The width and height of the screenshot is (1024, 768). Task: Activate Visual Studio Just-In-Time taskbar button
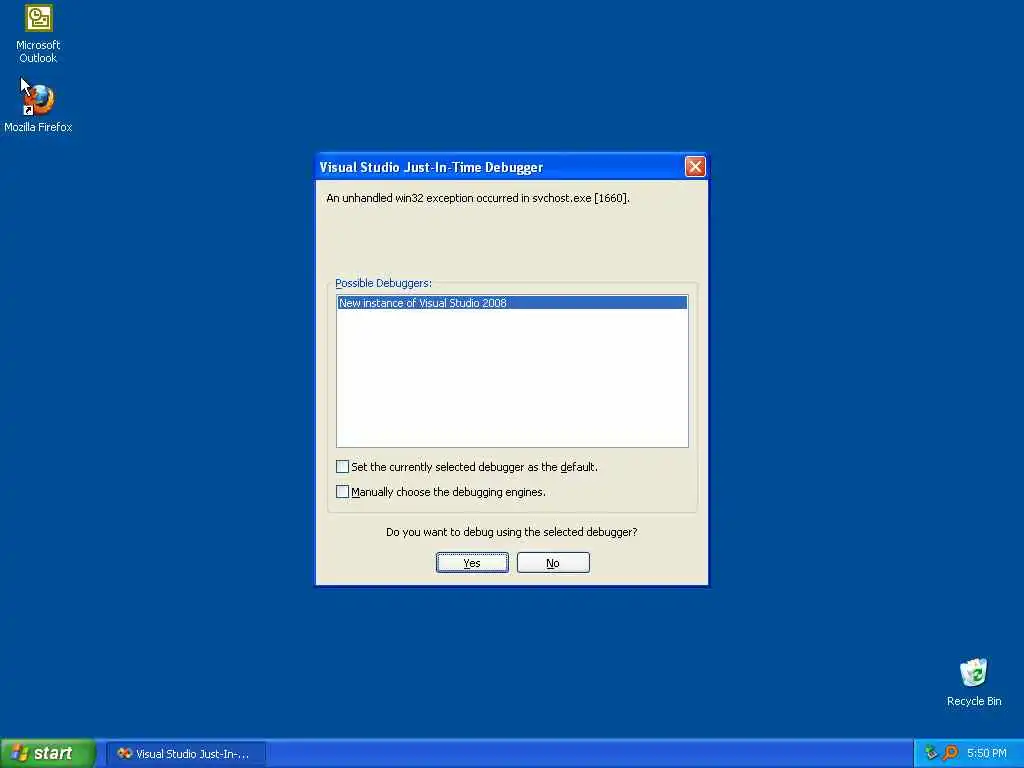[x=186, y=754]
